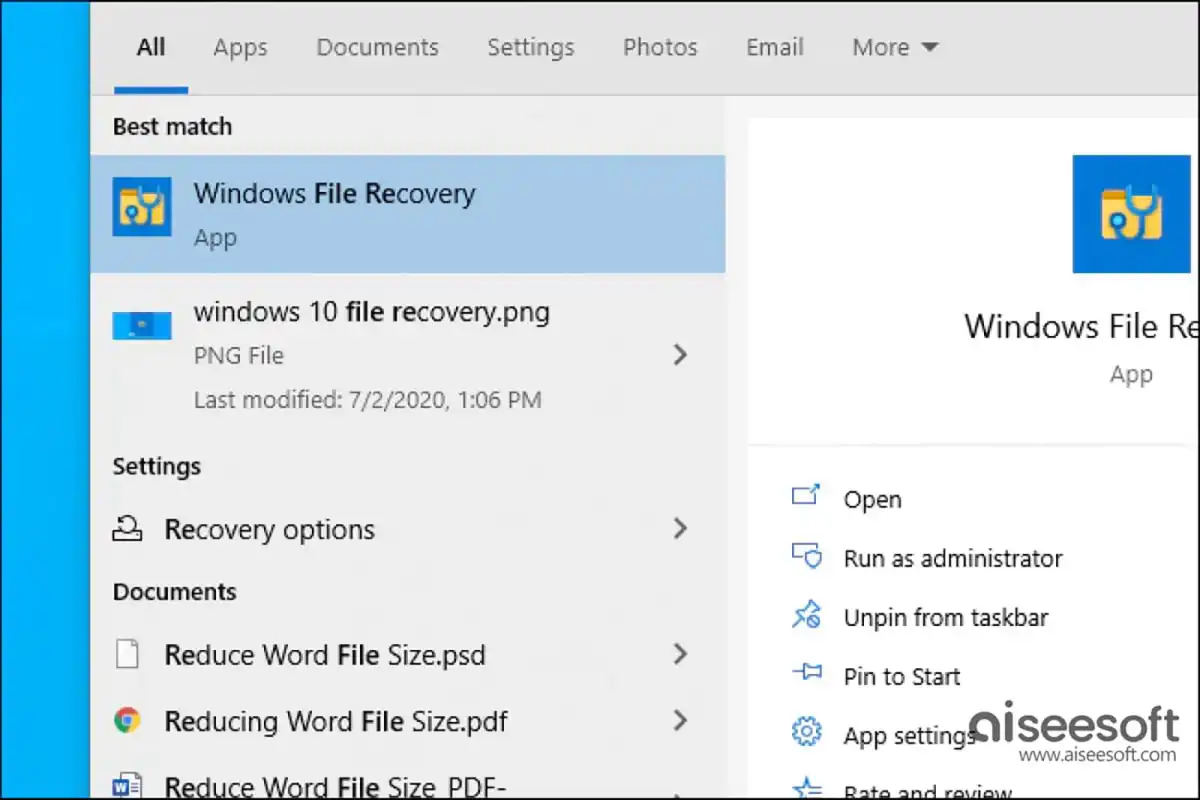
Task: Click the Open action icon
Action: pos(805,497)
